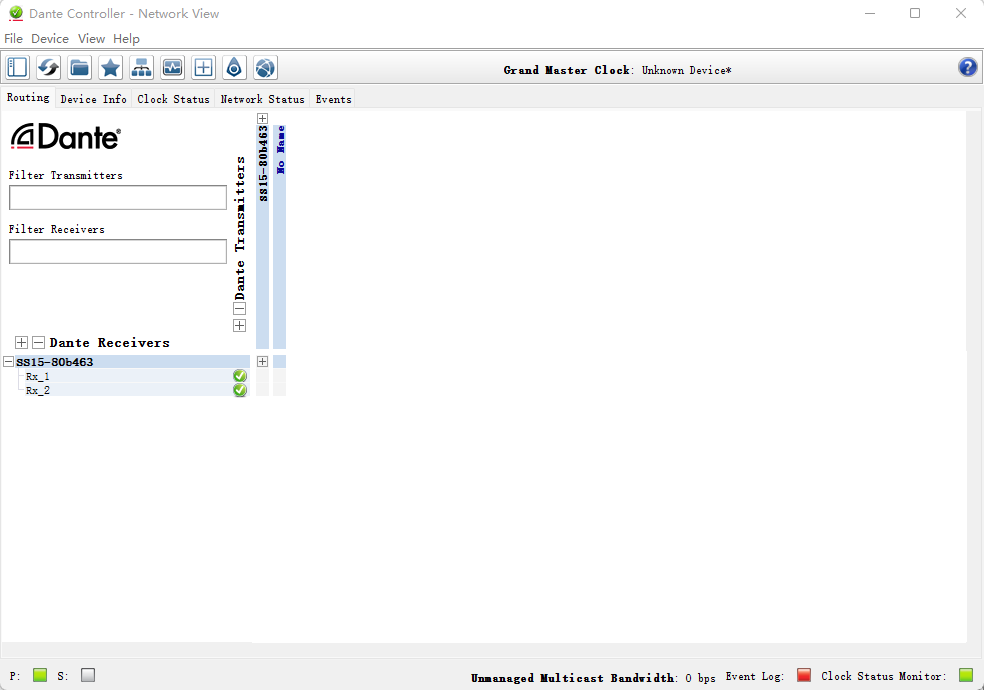This screenshot has width=984, height=690.
Task: Click the Device View plus icon
Action: (203, 68)
